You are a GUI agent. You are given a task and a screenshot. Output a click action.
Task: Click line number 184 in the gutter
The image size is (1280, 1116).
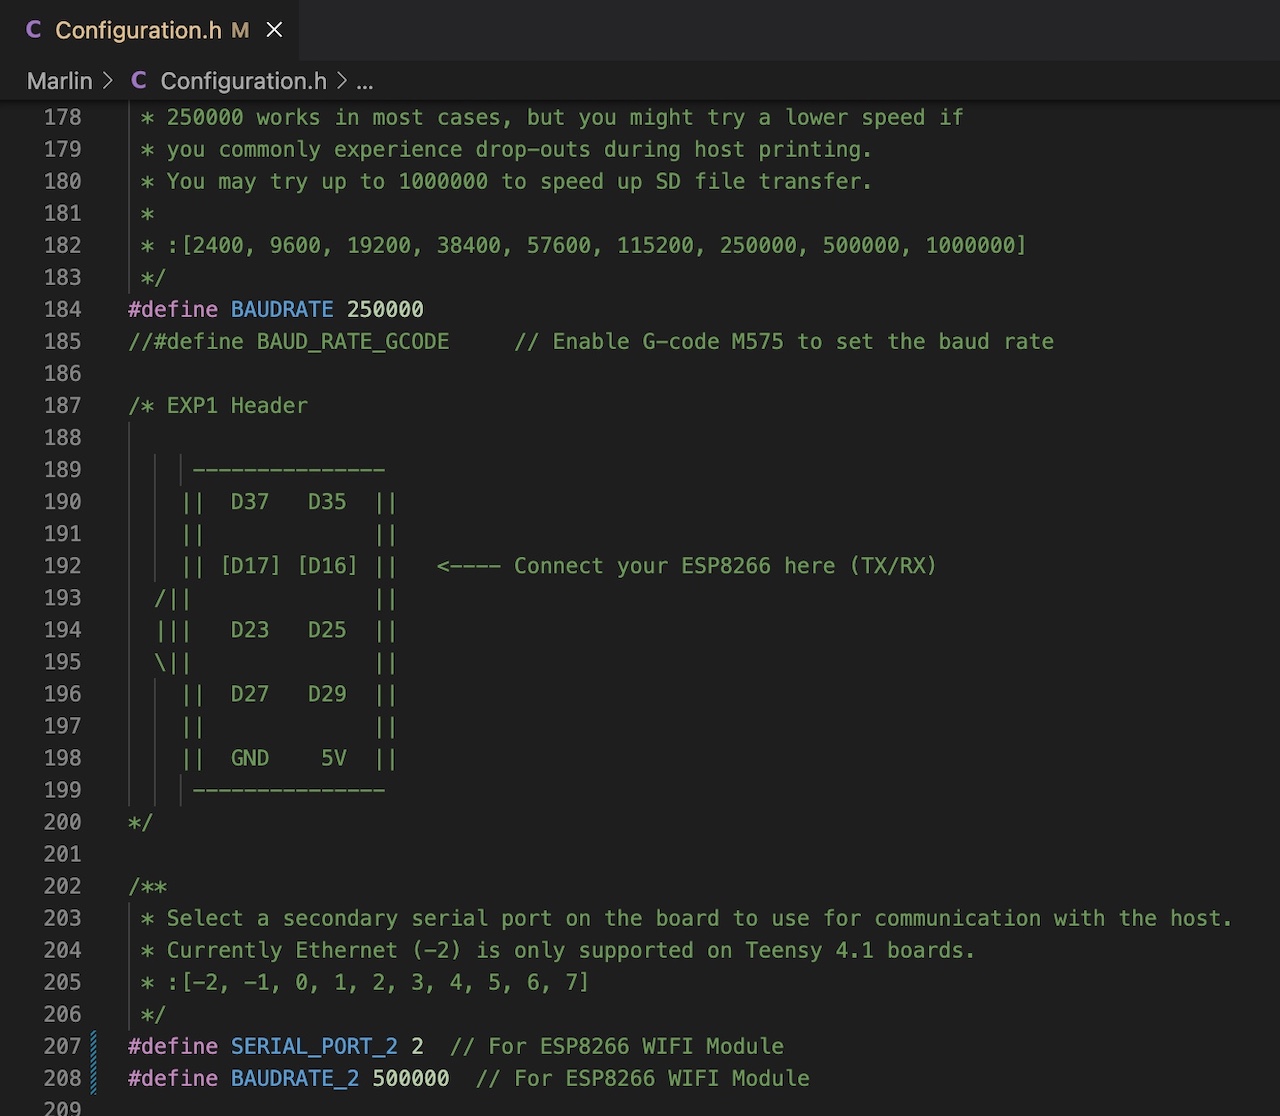coord(62,309)
